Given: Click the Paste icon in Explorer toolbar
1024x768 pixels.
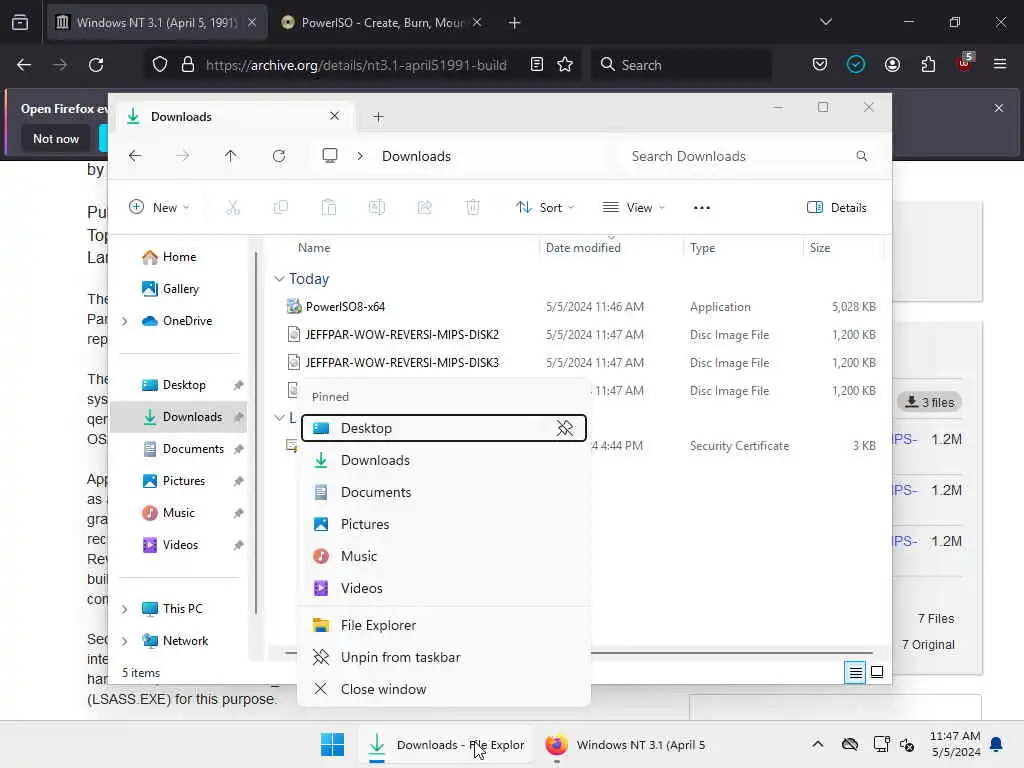Looking at the screenshot, I should 328,208.
